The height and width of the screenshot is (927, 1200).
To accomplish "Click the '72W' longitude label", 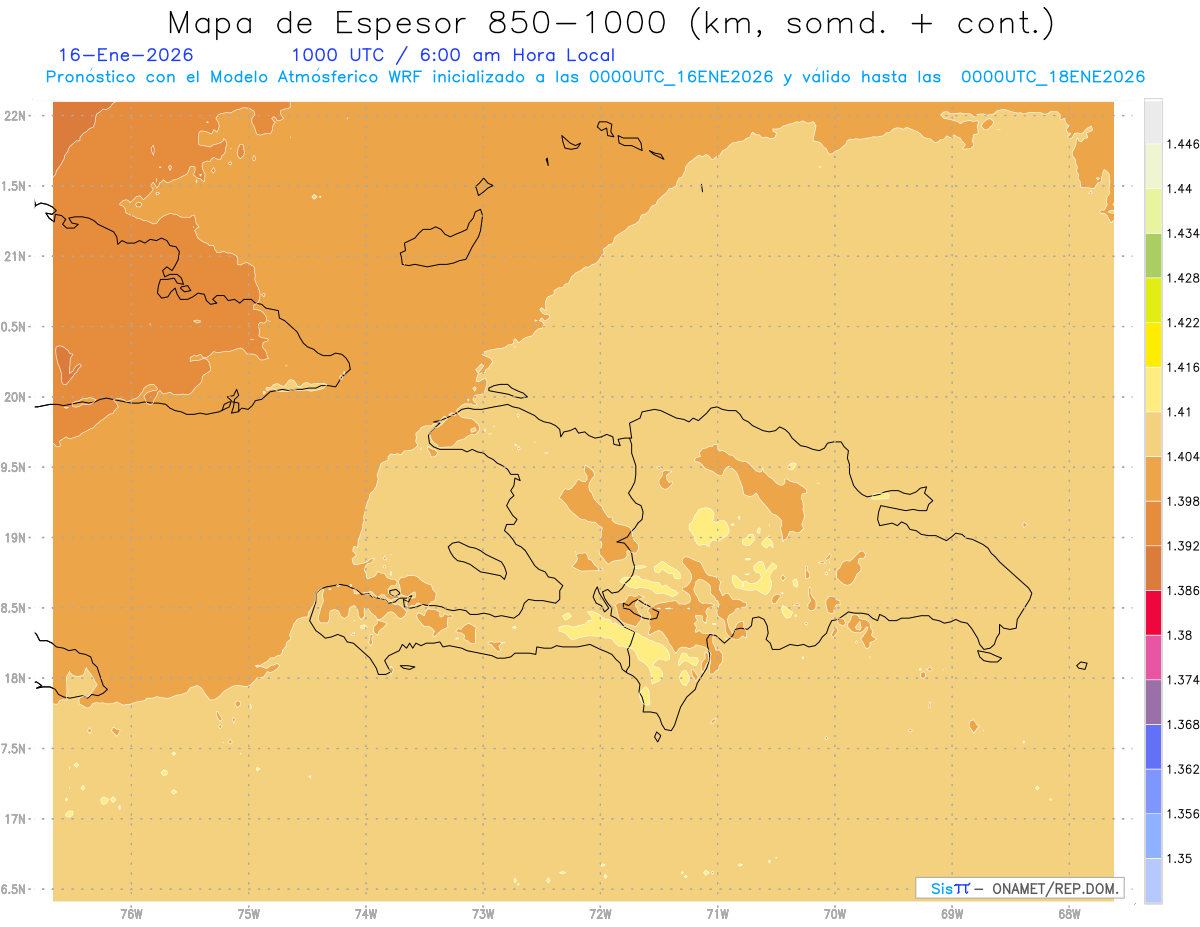I will pos(600,914).
